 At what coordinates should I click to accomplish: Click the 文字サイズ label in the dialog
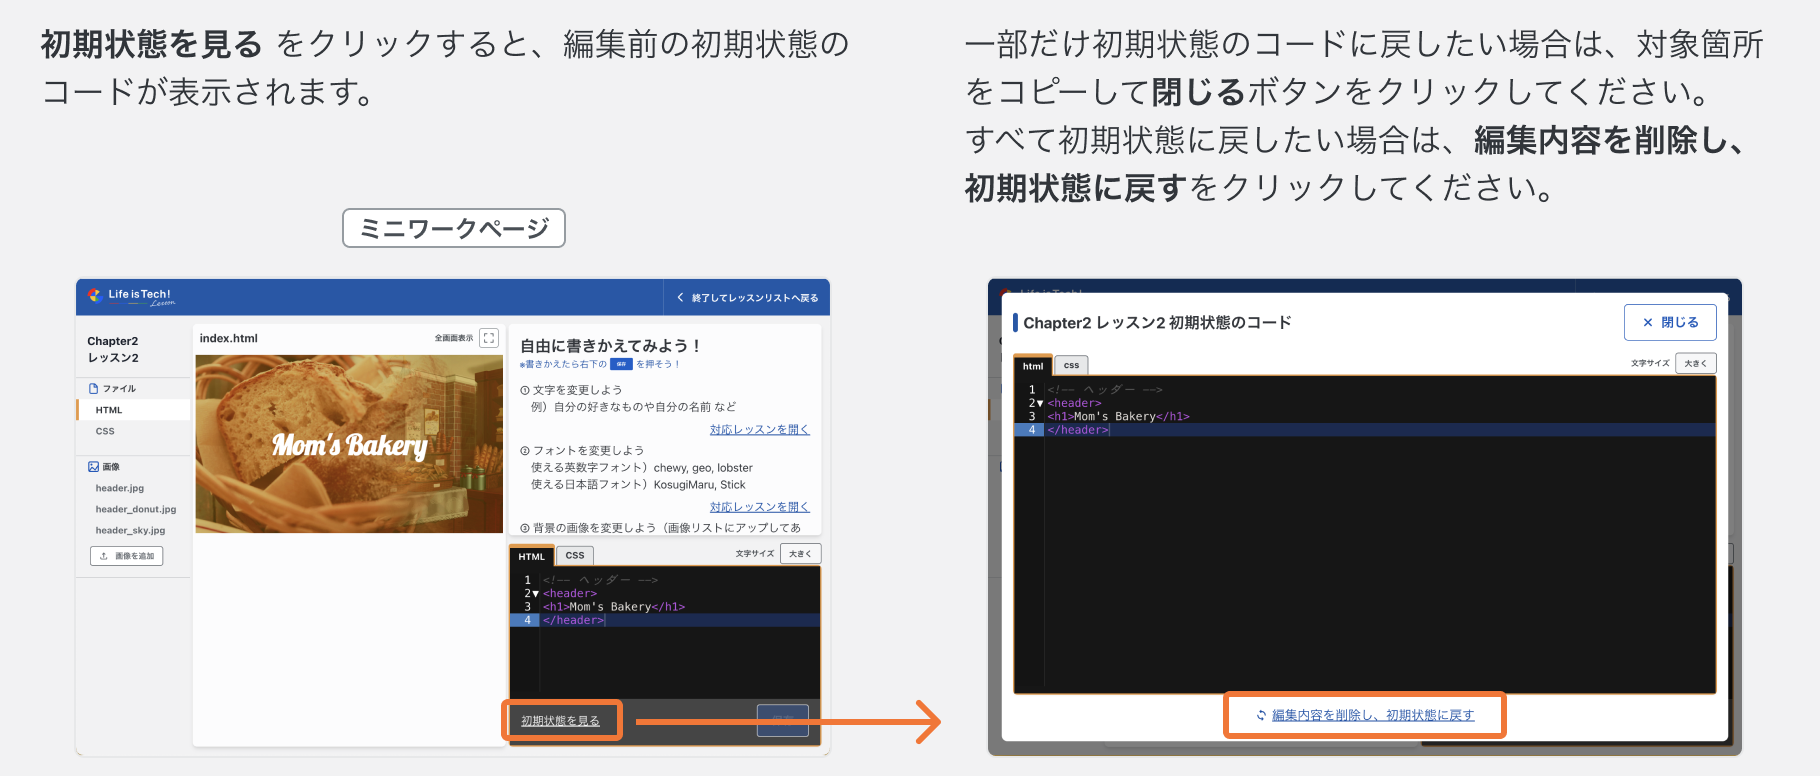(x=1650, y=363)
